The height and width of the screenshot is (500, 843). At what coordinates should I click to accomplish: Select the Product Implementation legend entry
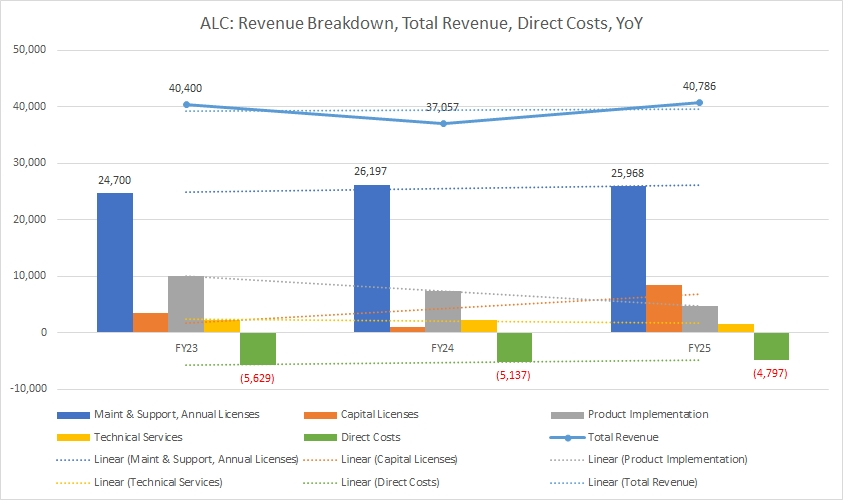coord(650,414)
